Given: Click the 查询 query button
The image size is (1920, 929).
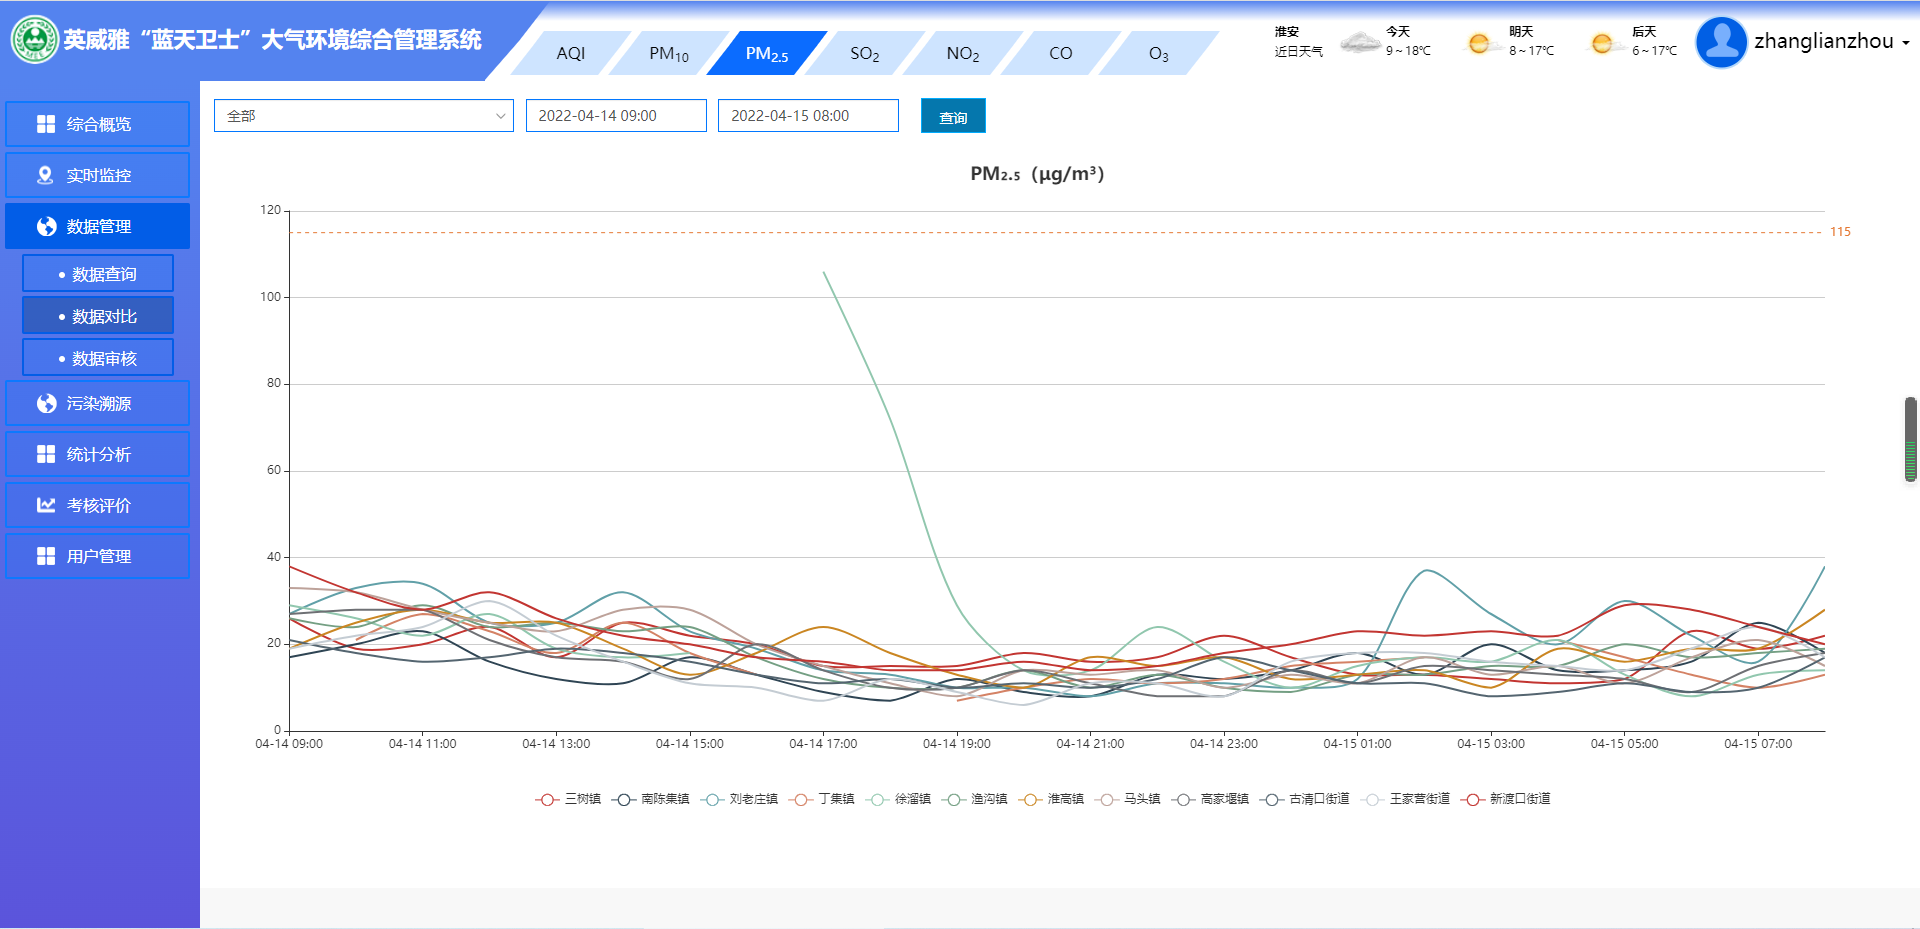Looking at the screenshot, I should (952, 117).
